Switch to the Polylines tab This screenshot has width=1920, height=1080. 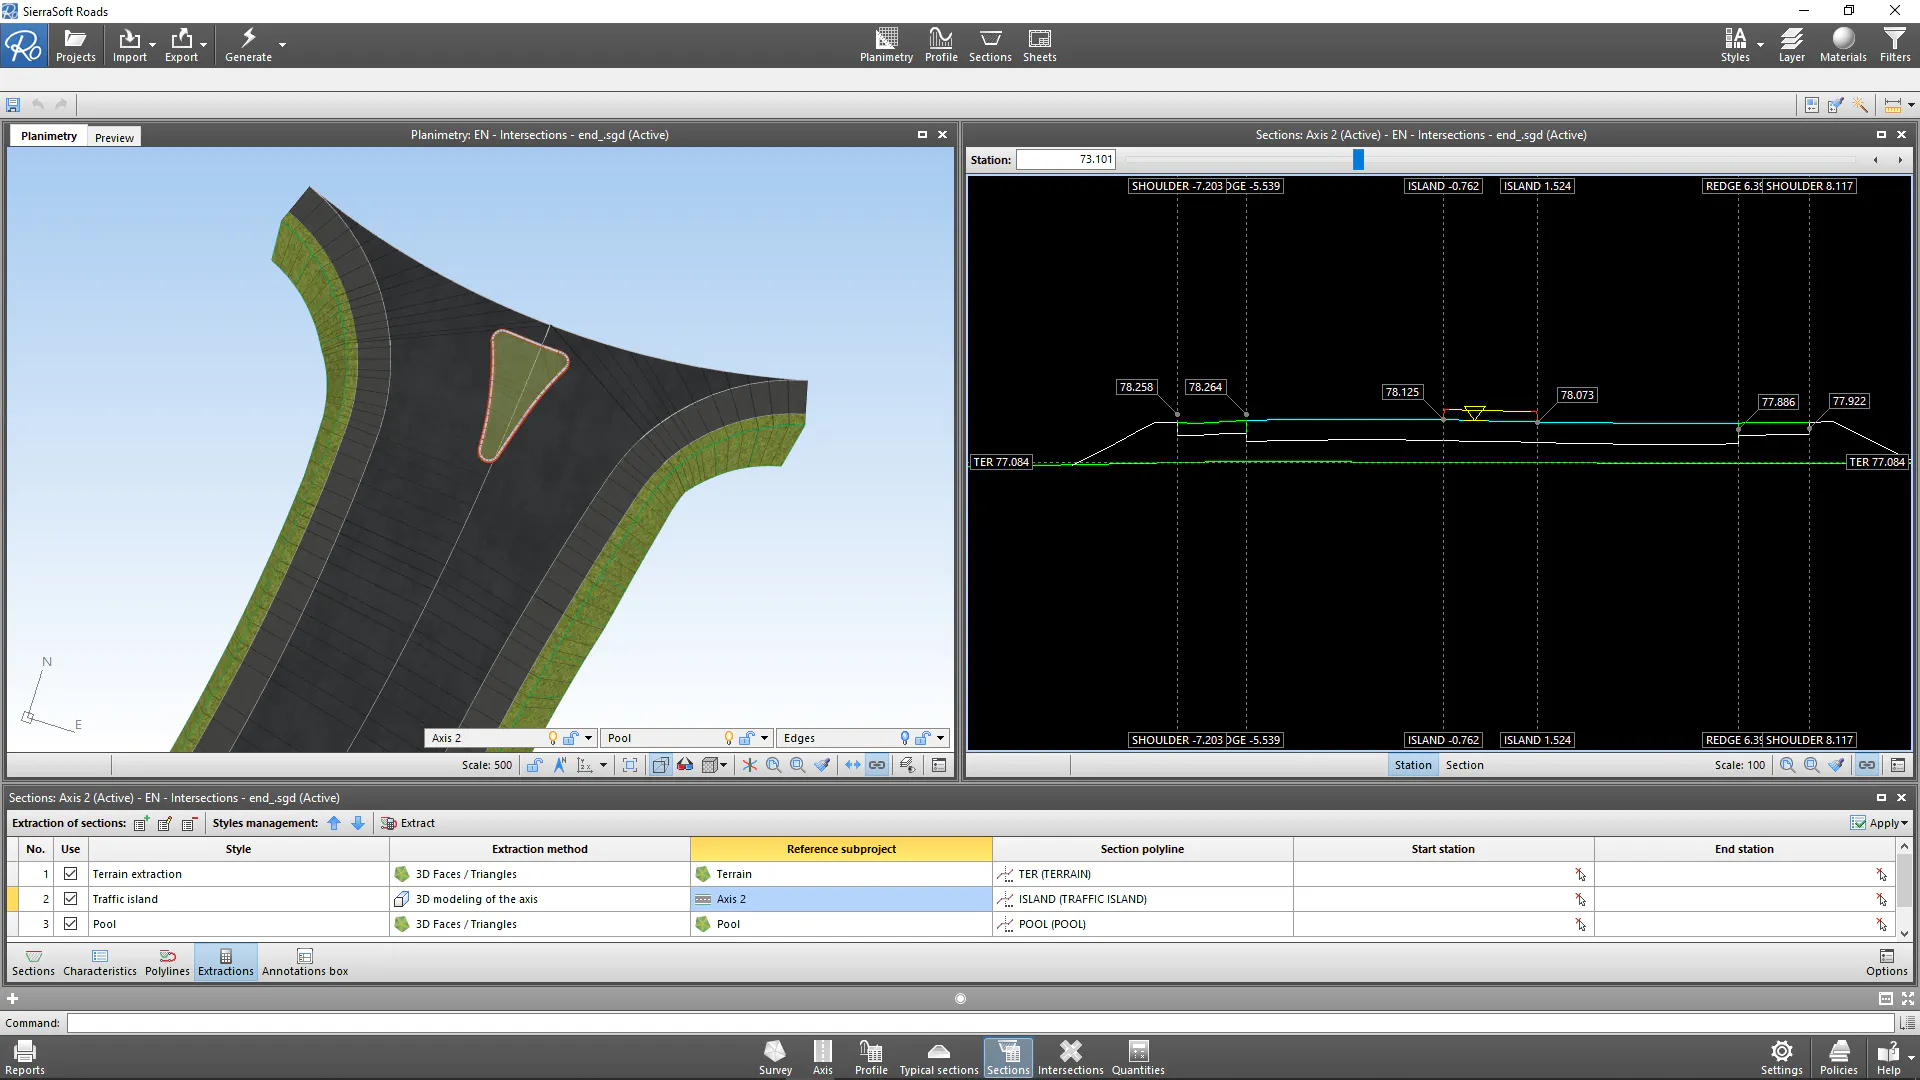pos(167,962)
